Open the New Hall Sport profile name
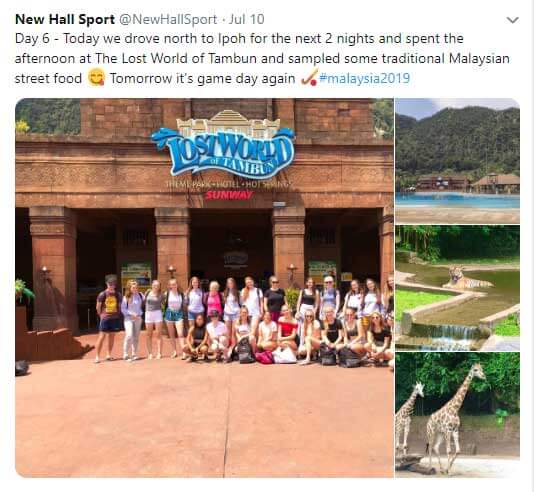The image size is (534, 492). [x=65, y=19]
